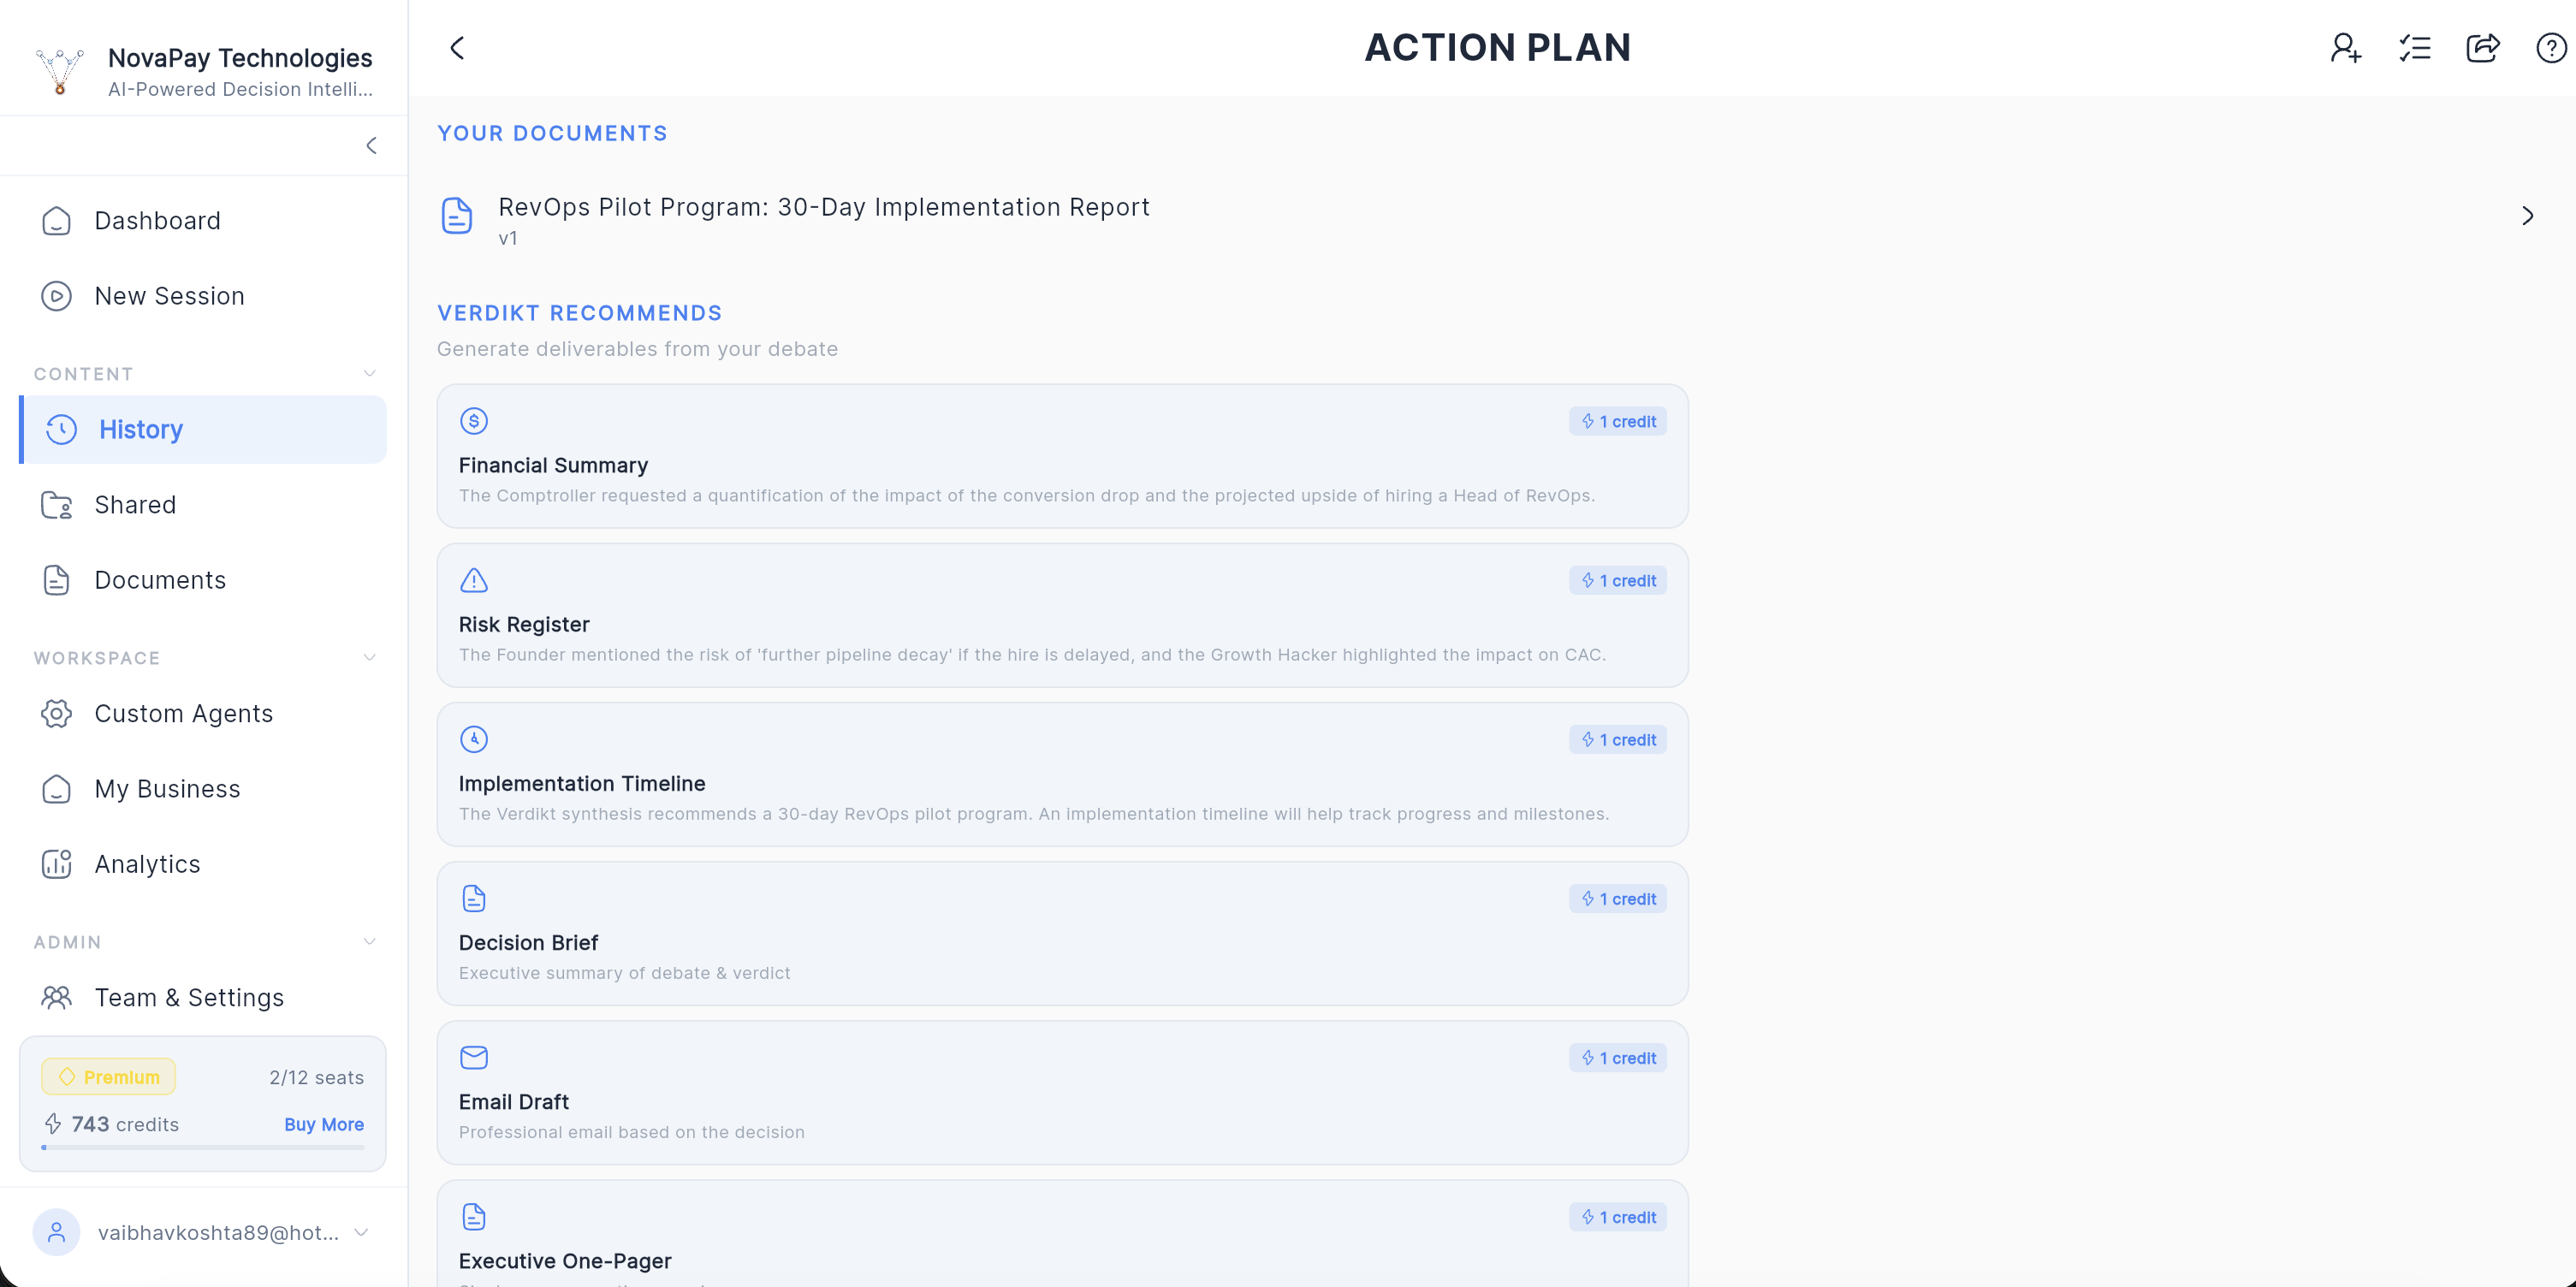Switch to the Shared section
Screen dimensions: 2576x1287
135,504
